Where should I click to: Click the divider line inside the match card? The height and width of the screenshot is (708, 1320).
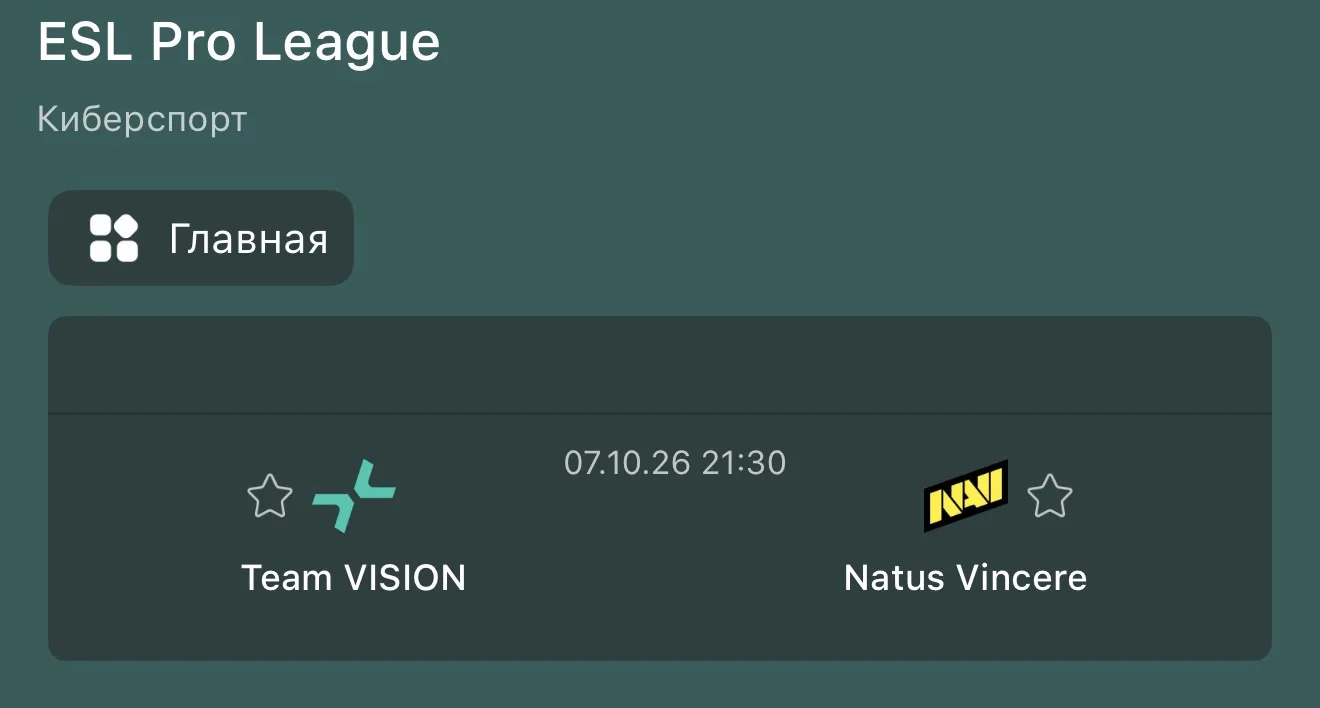point(660,413)
